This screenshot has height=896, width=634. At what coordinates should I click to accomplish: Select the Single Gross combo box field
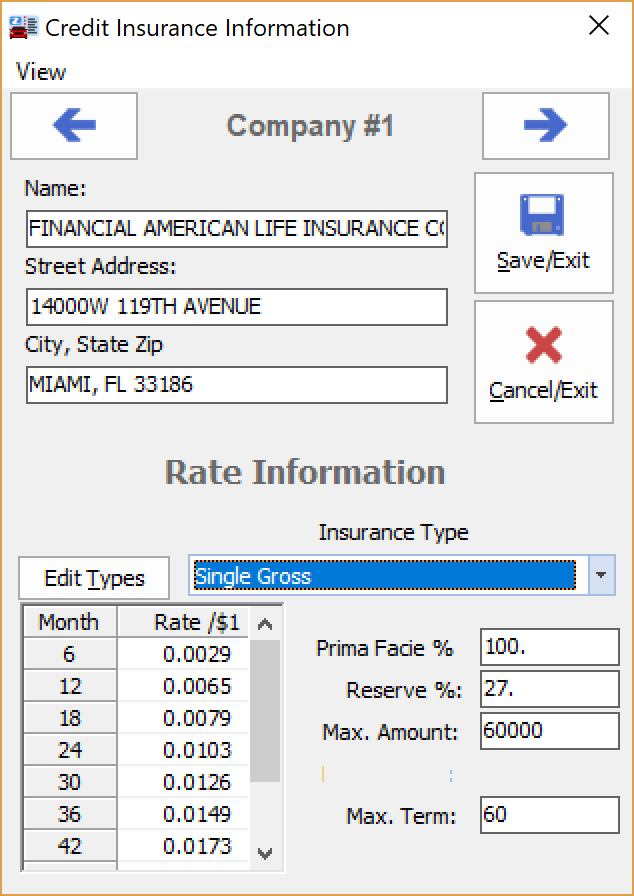(383, 576)
